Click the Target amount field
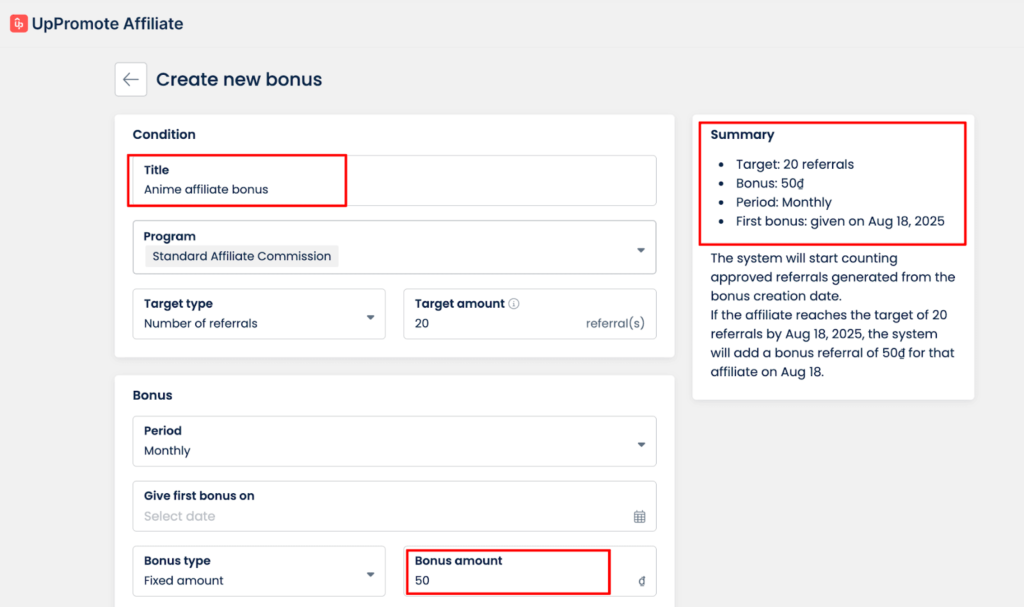Screen dimensions: 1024x607 pos(530,314)
